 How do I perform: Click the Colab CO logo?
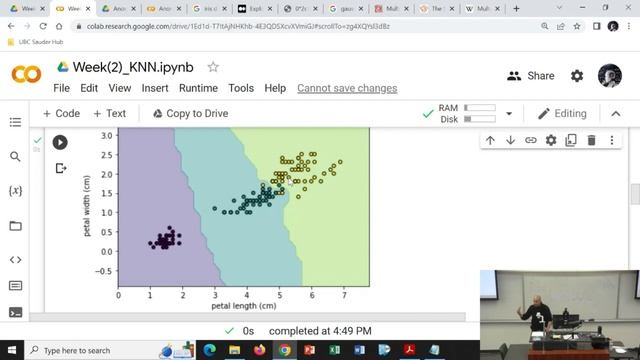27,75
